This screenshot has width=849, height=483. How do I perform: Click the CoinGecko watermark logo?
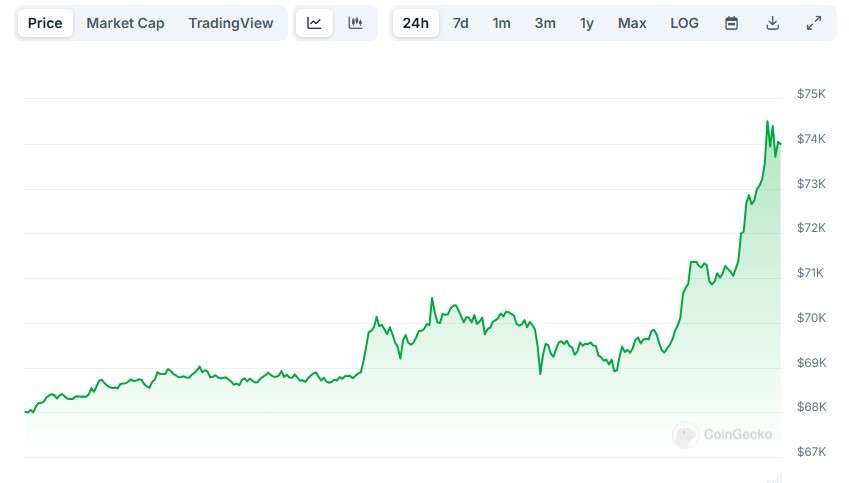(x=685, y=435)
